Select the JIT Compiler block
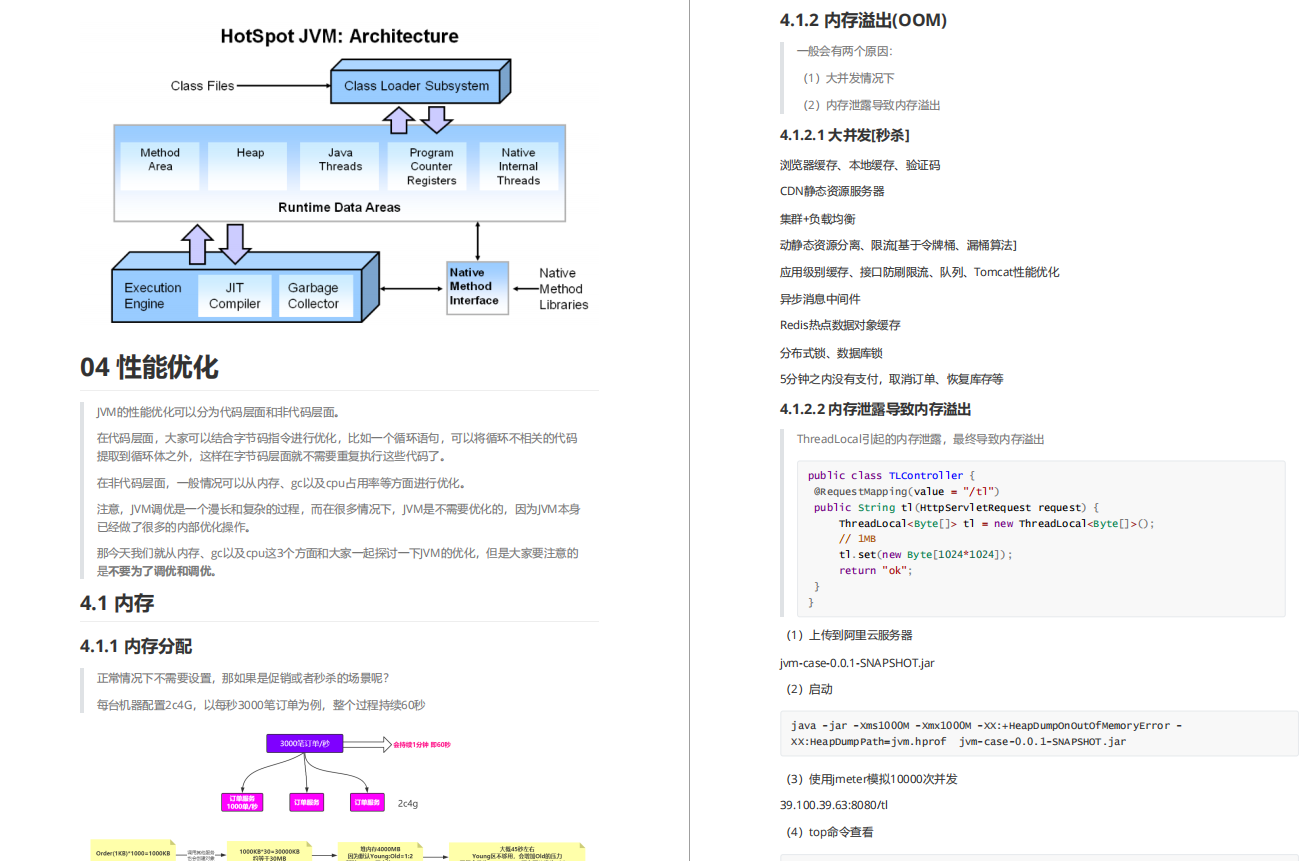1311x861 pixels. point(234,294)
